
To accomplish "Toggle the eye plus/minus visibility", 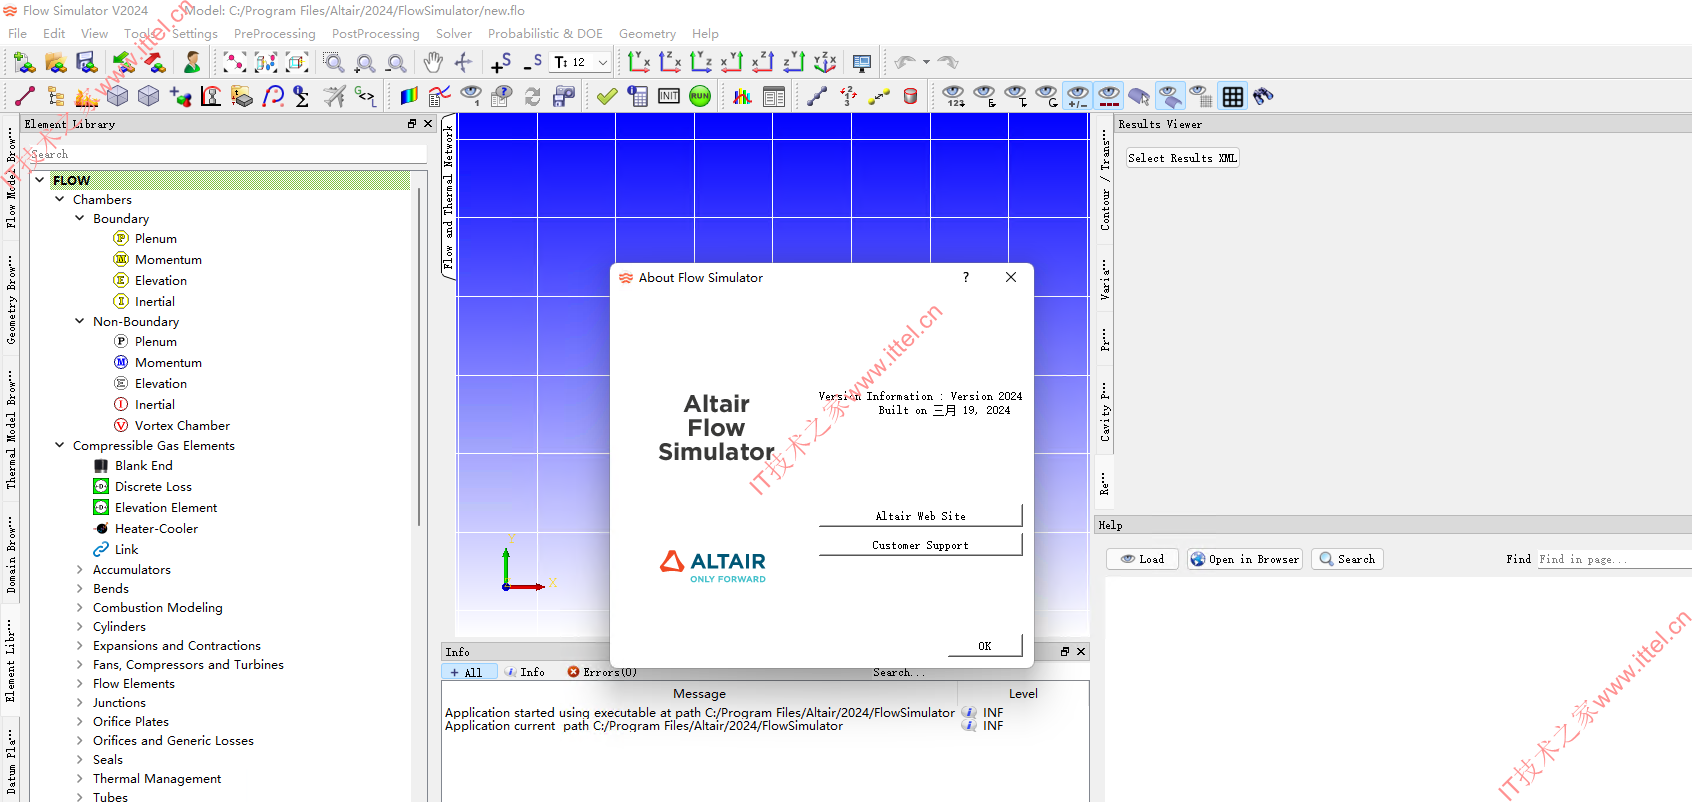I will tap(1078, 96).
